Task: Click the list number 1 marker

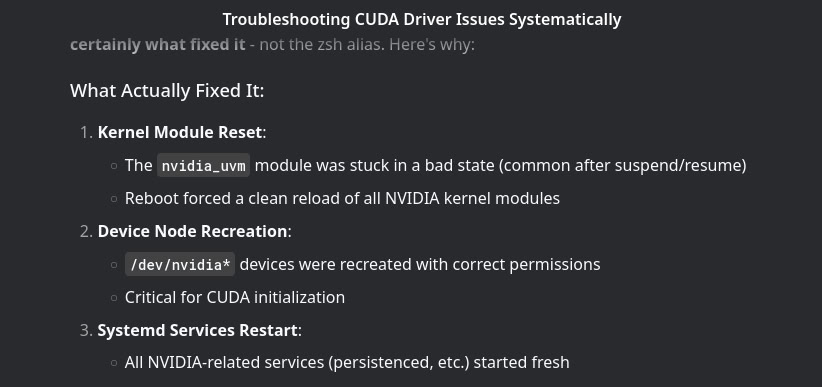Action: [x=86, y=132]
